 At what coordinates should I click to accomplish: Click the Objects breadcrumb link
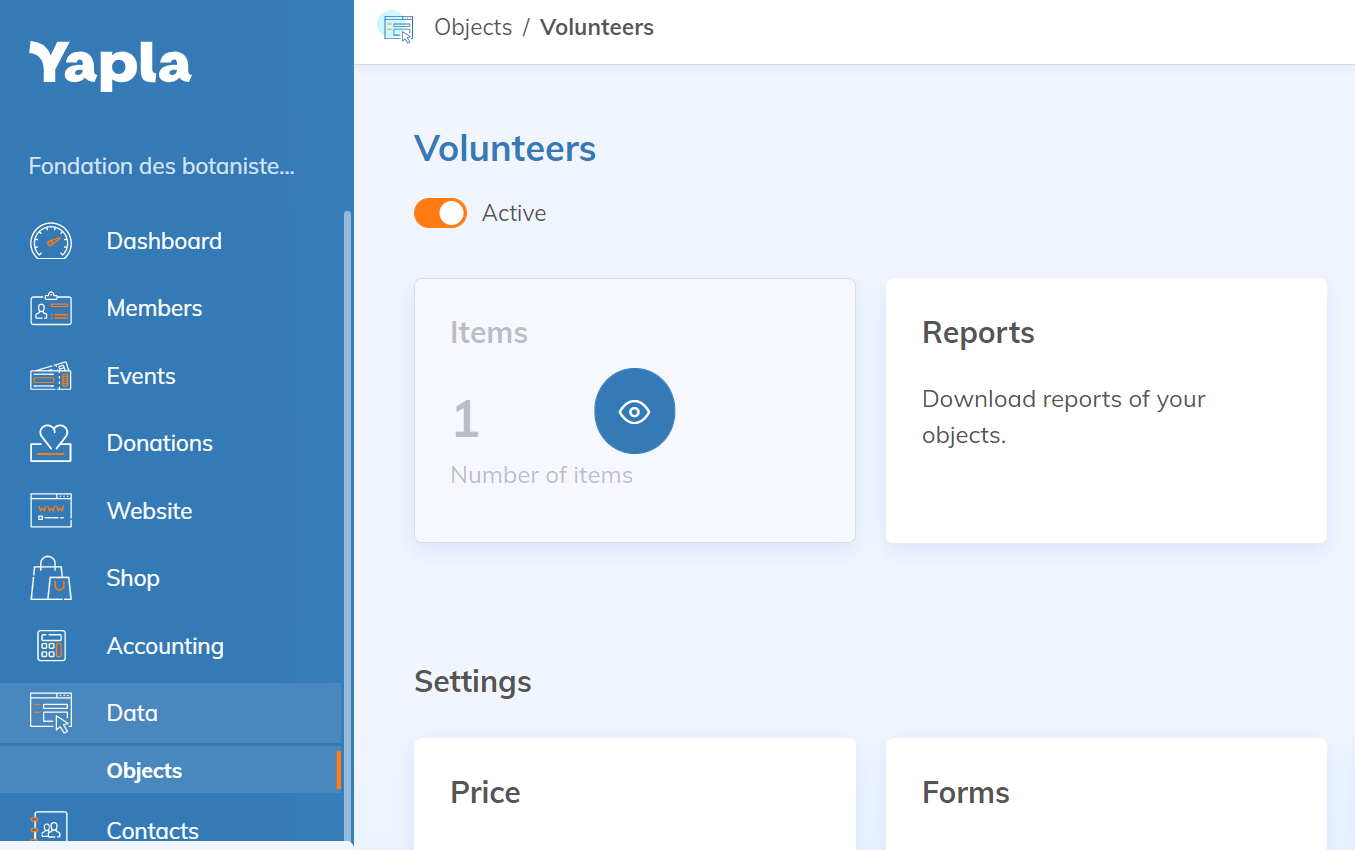pos(473,28)
